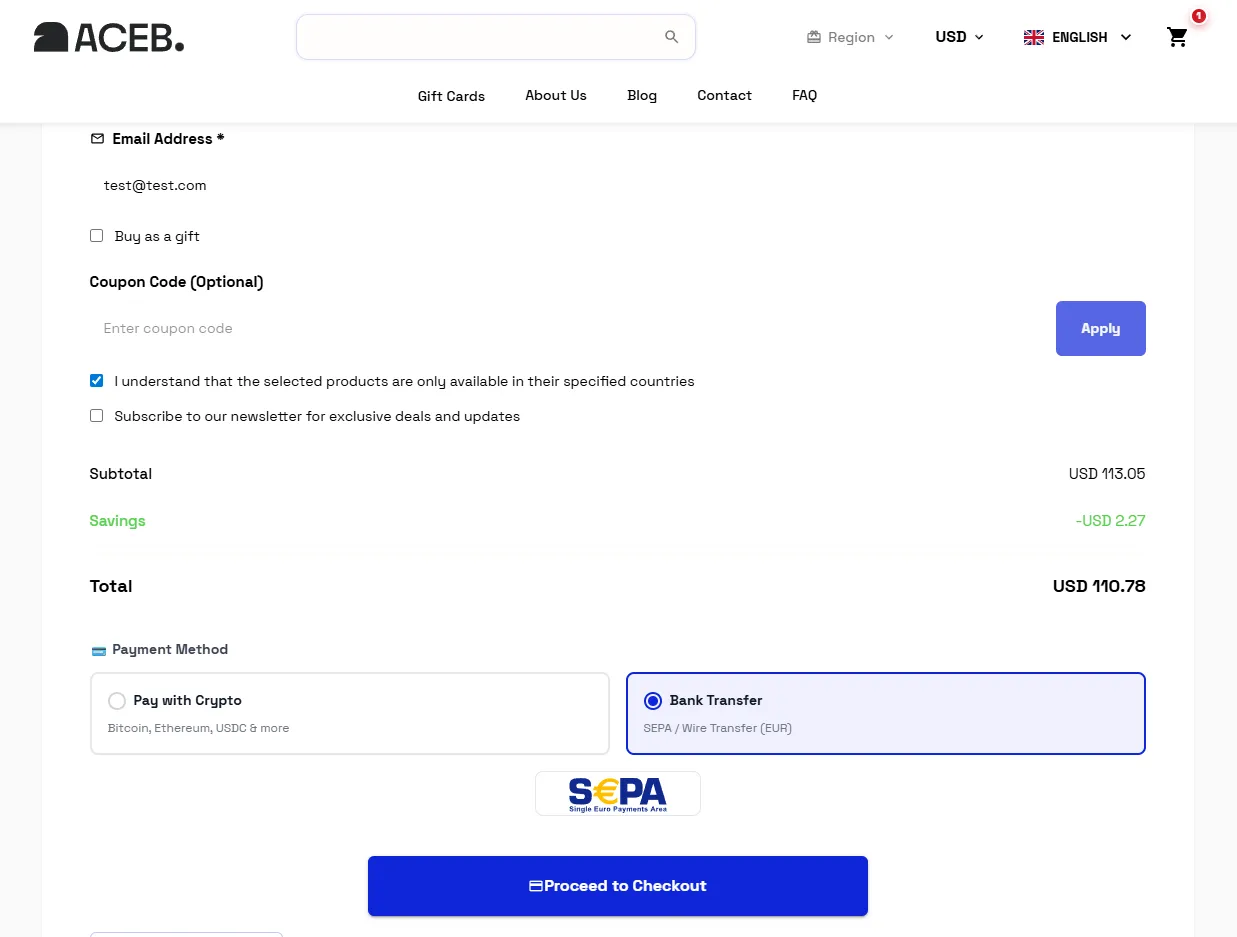Navigate to the Gift Cards menu item

pyautogui.click(x=451, y=95)
